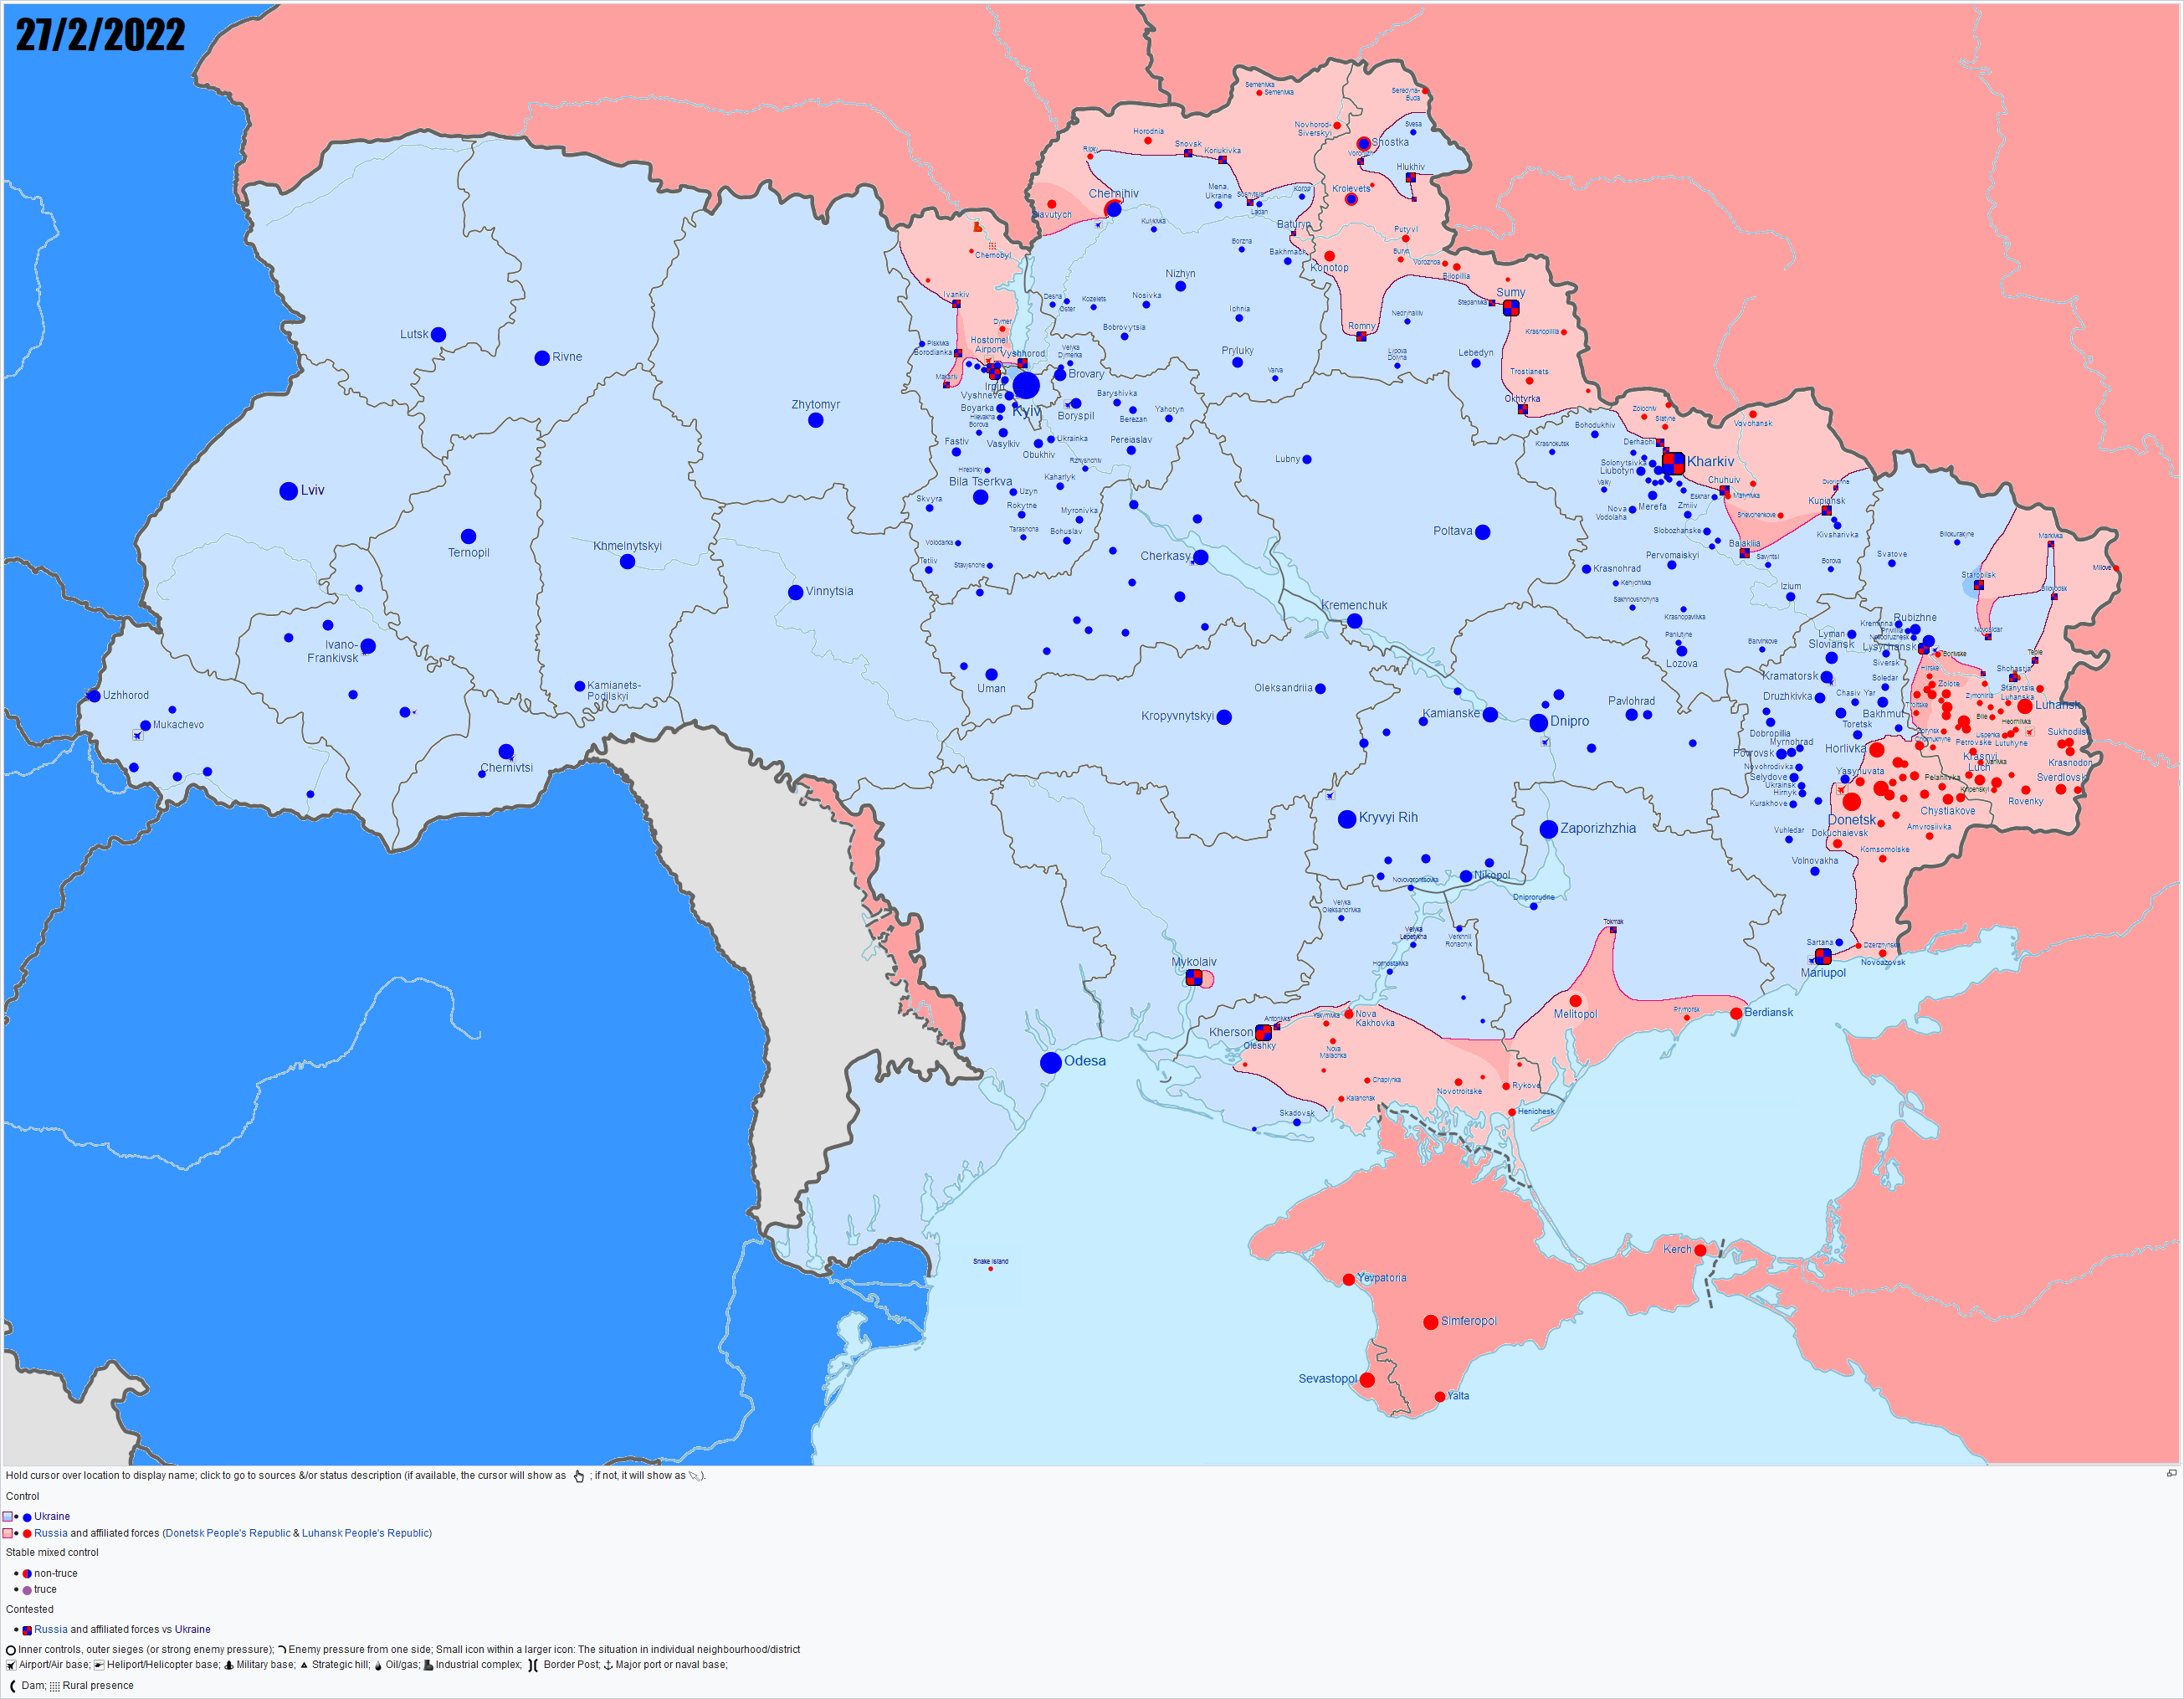This screenshot has height=1699, width=2184.
Task: Click the blue Odesa city marker
Action: point(1050,1062)
